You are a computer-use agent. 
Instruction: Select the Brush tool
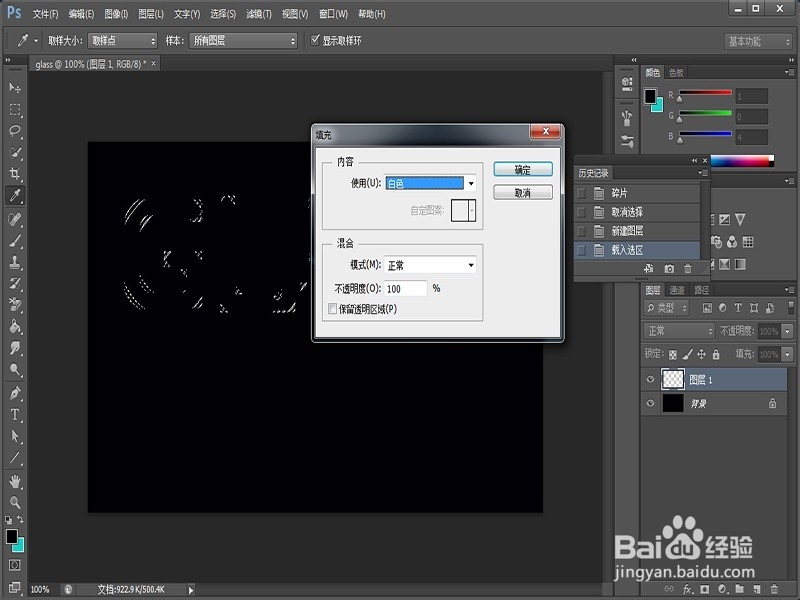[x=15, y=240]
